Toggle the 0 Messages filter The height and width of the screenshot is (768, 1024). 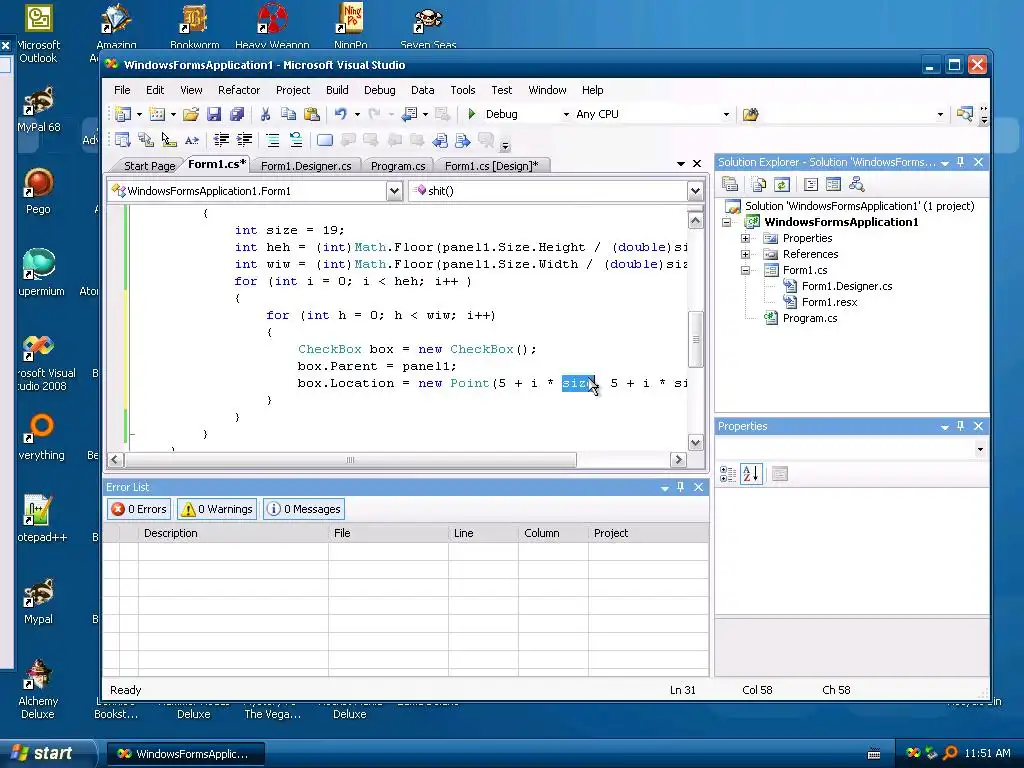pyautogui.click(x=304, y=509)
